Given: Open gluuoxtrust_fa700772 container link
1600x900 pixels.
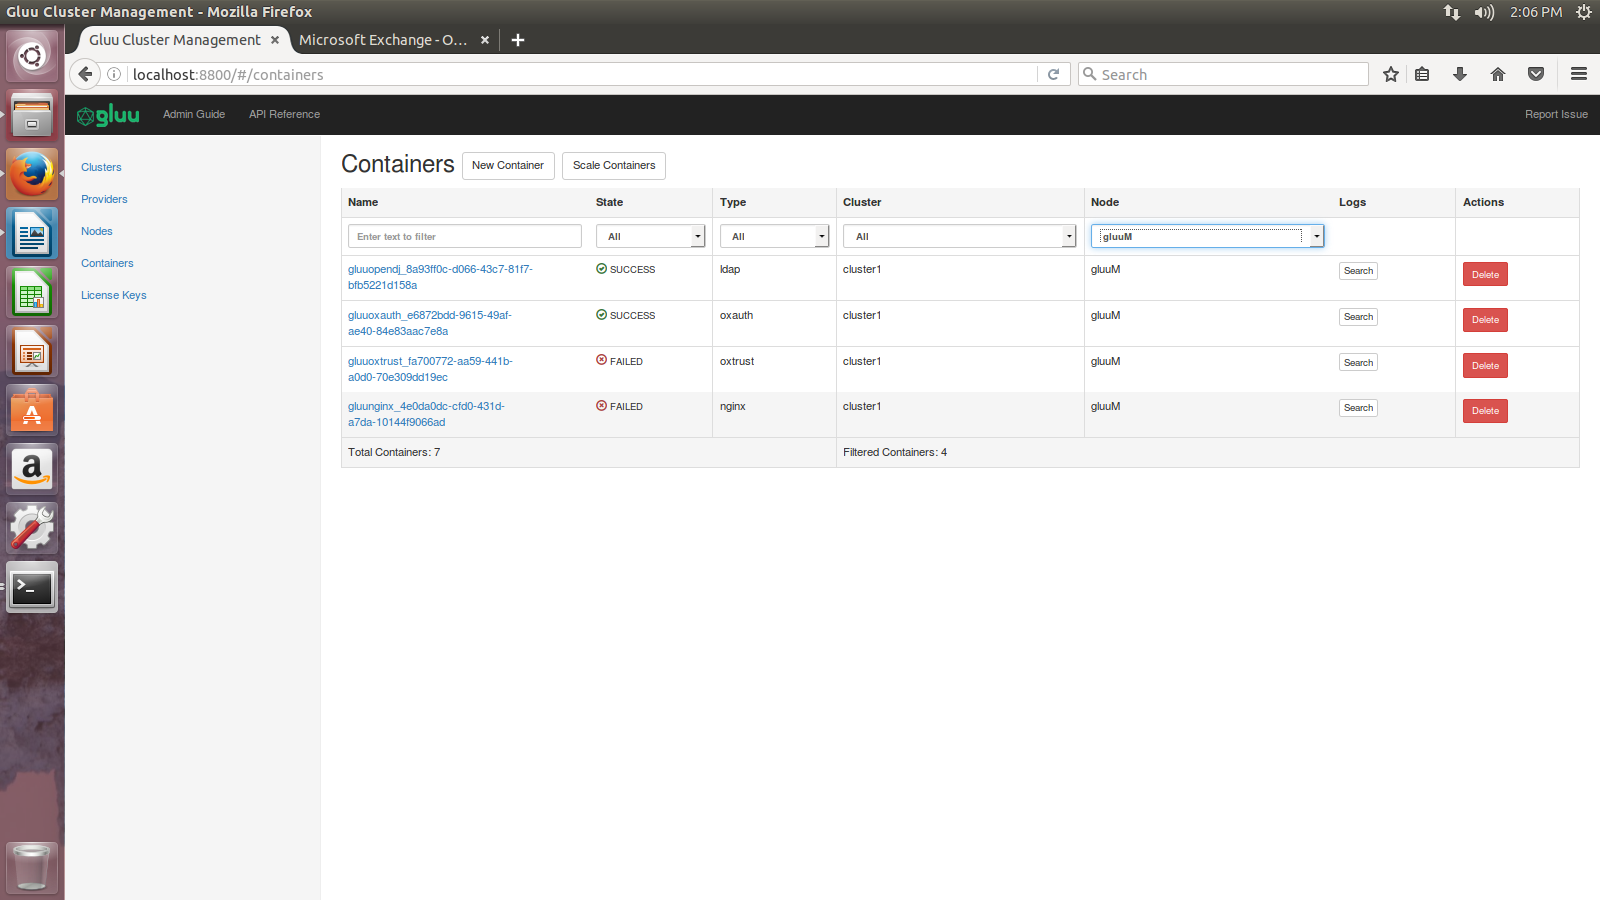Looking at the screenshot, I should (x=430, y=369).
